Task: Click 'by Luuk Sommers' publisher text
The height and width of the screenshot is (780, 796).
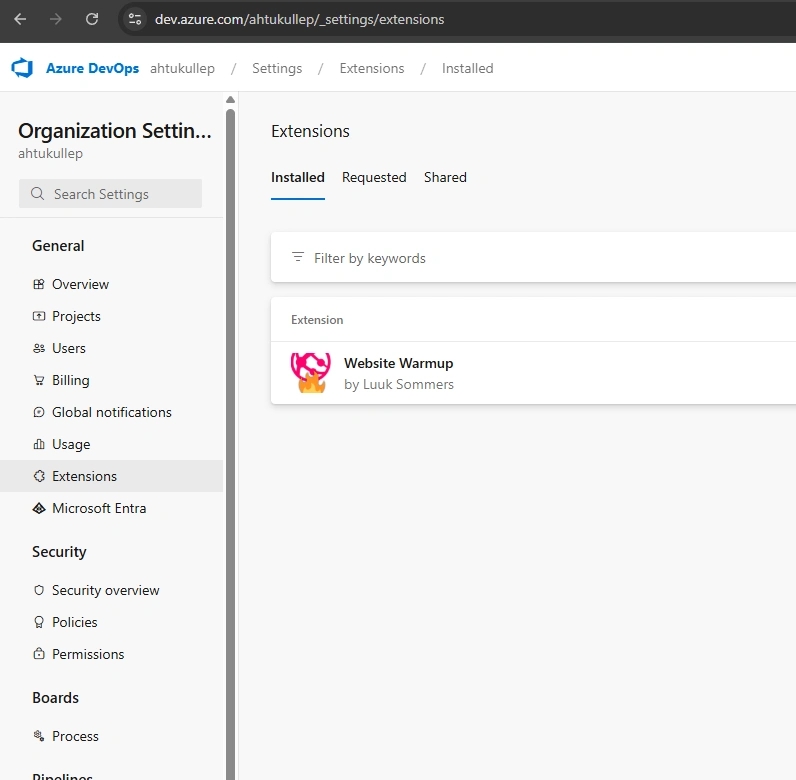Action: (x=399, y=384)
